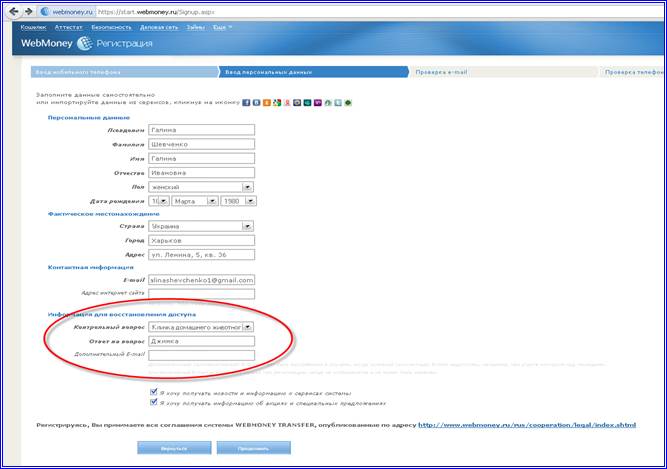Import data via the light blue service icon
This screenshot has height=469, width=667.
[x=338, y=102]
